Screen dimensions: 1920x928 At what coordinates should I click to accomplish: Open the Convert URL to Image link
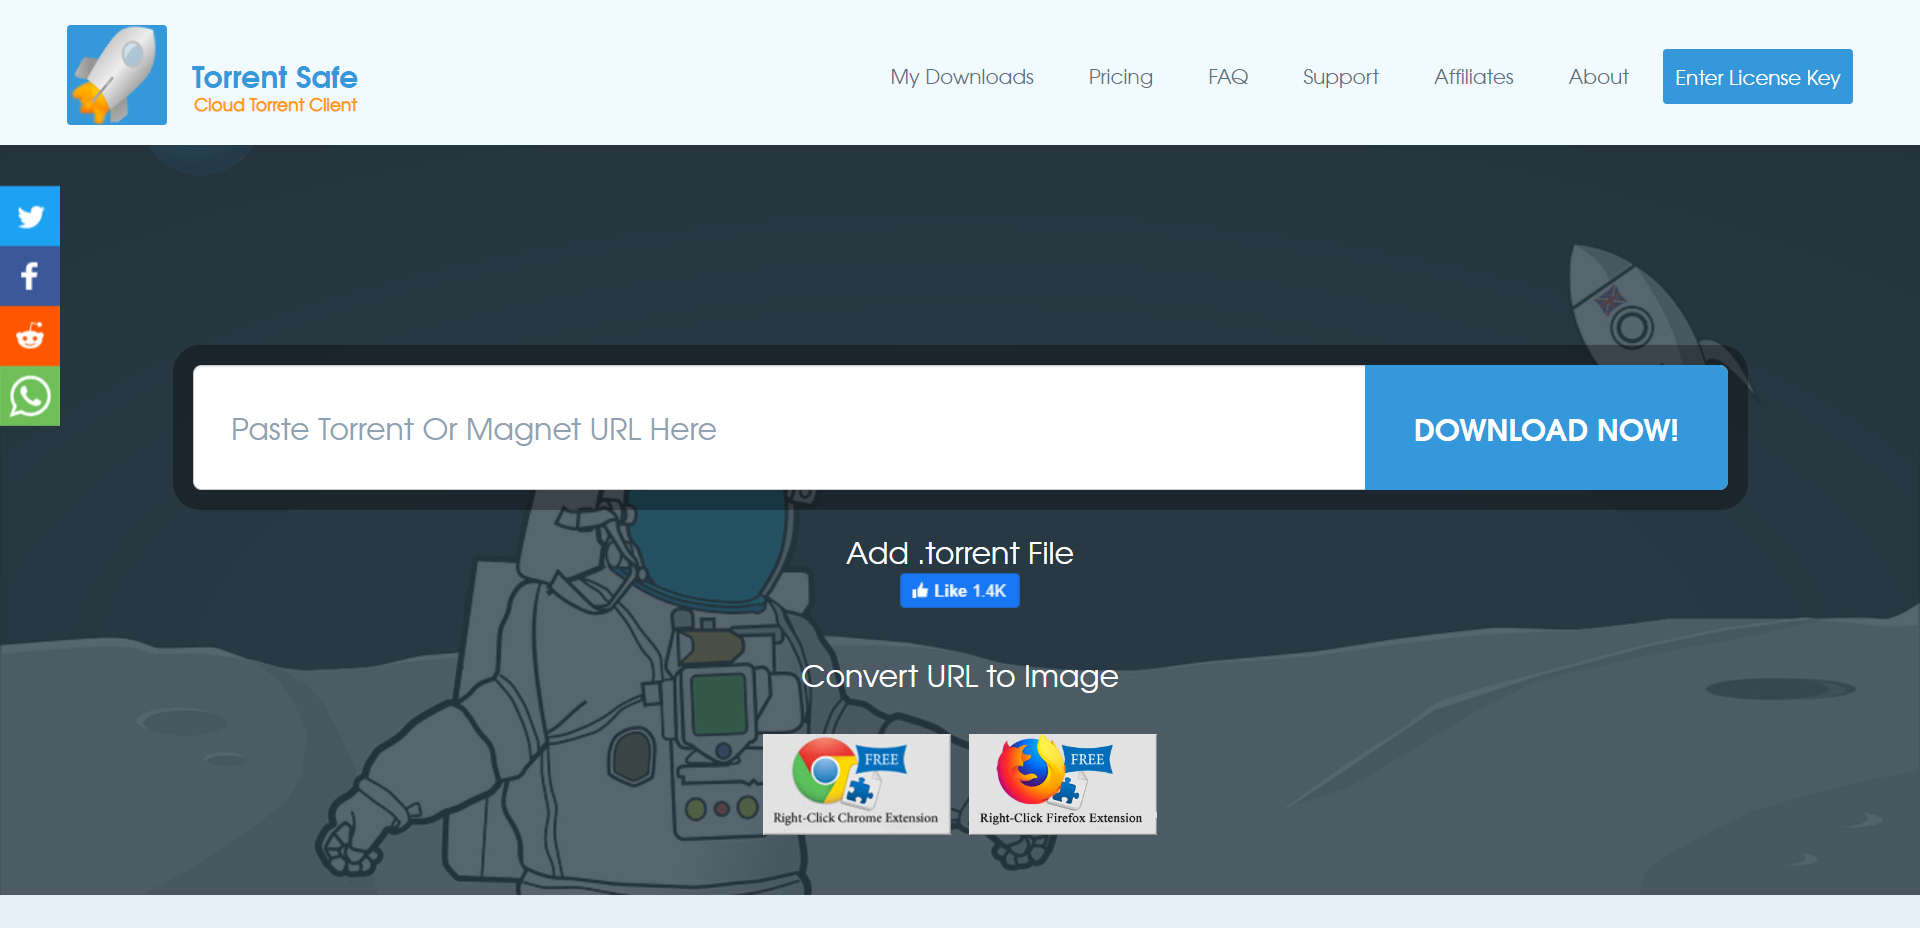tap(959, 677)
